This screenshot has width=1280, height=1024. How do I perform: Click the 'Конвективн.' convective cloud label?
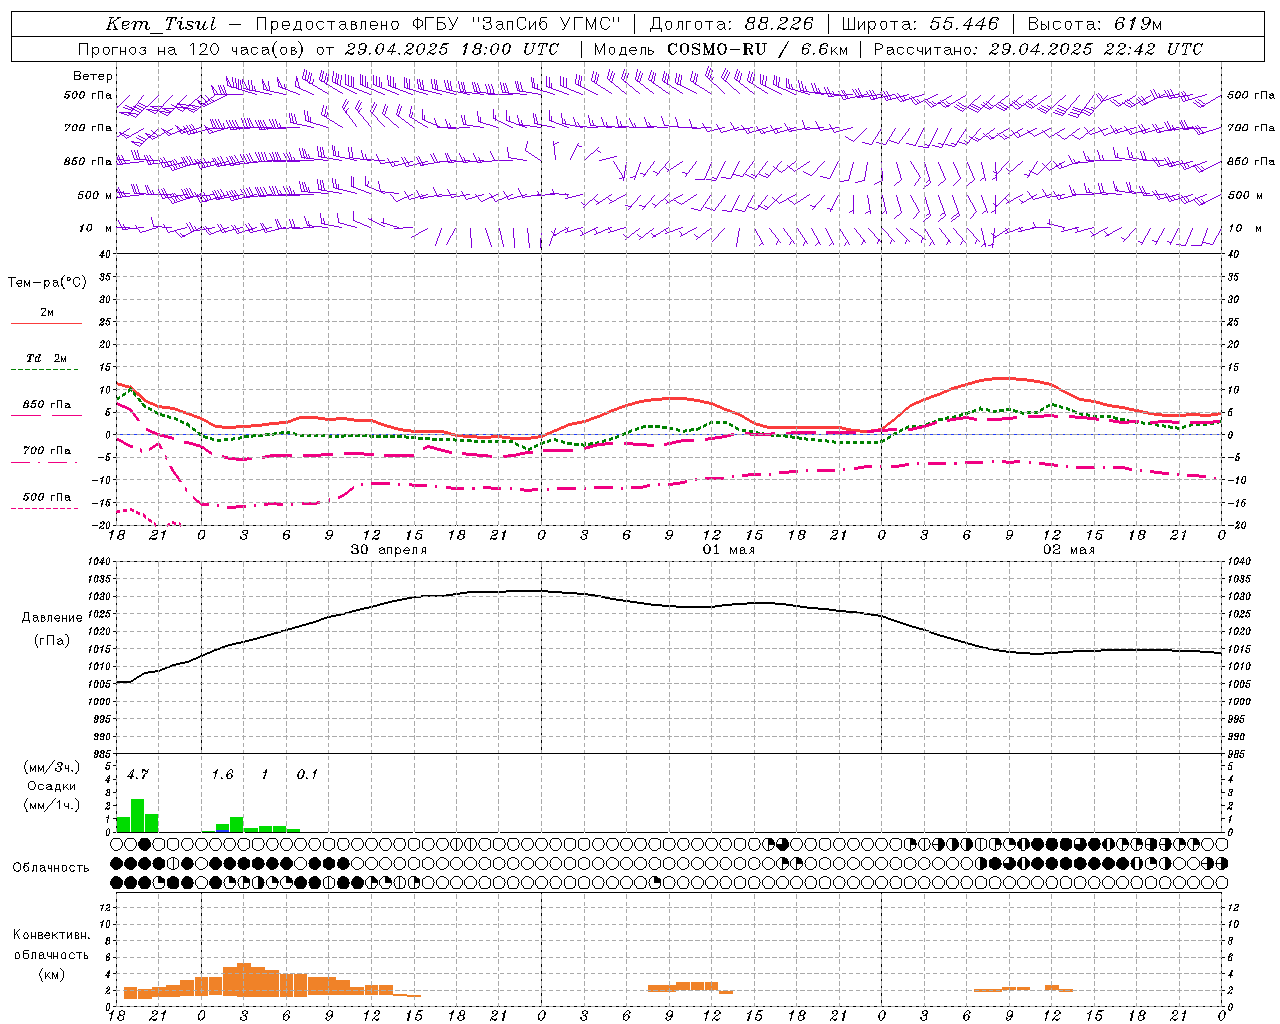click(51, 934)
